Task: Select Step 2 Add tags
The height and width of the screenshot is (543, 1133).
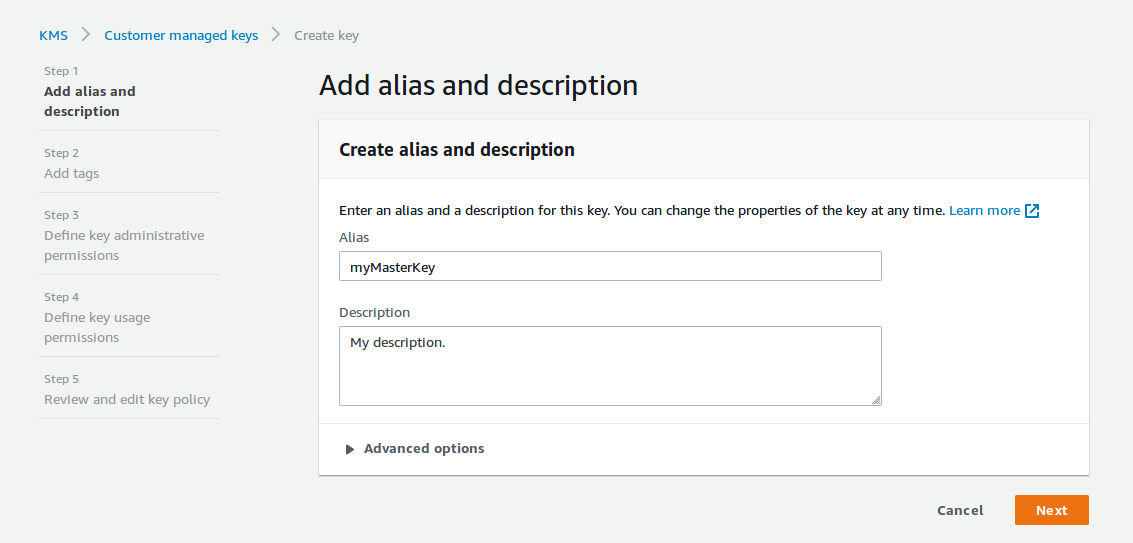Action: [71, 173]
